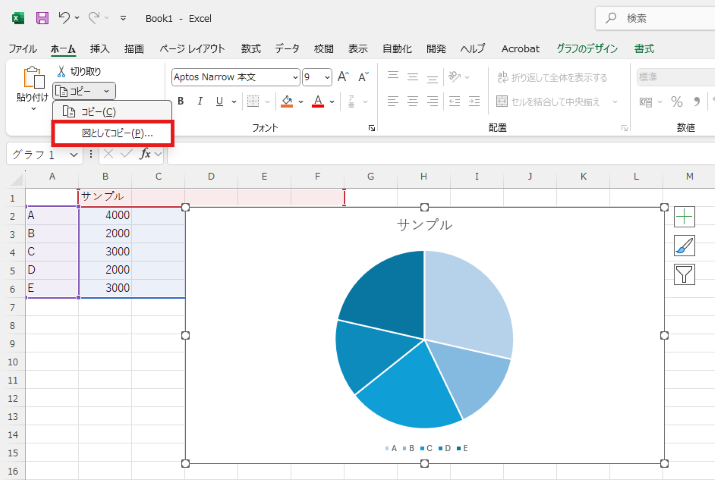Click column header H
Screen dimensions: 715x480
[x=424, y=176]
